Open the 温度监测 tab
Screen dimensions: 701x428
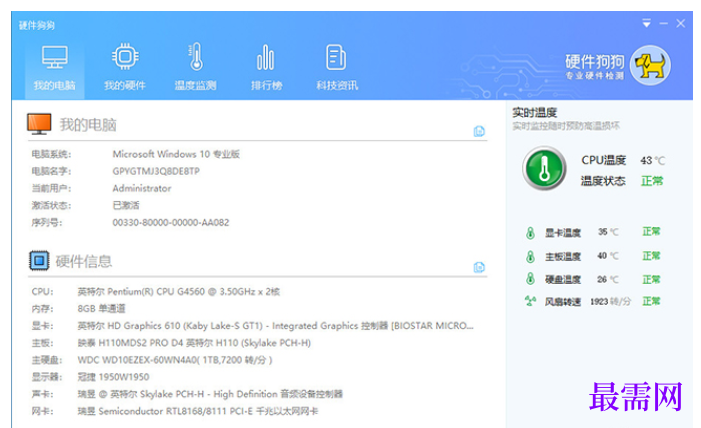tap(196, 68)
